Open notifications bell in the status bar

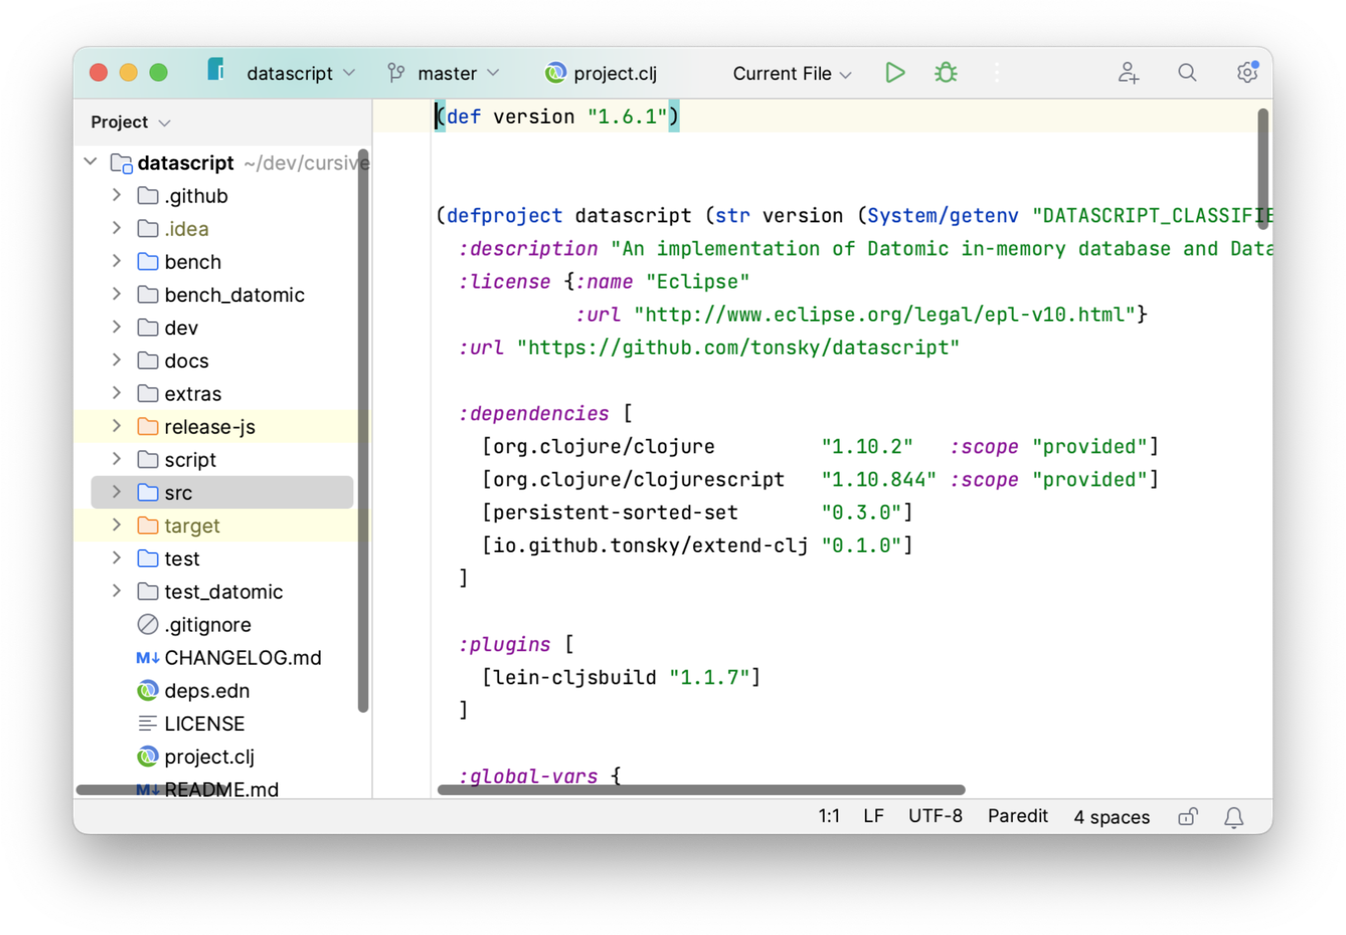1234,817
